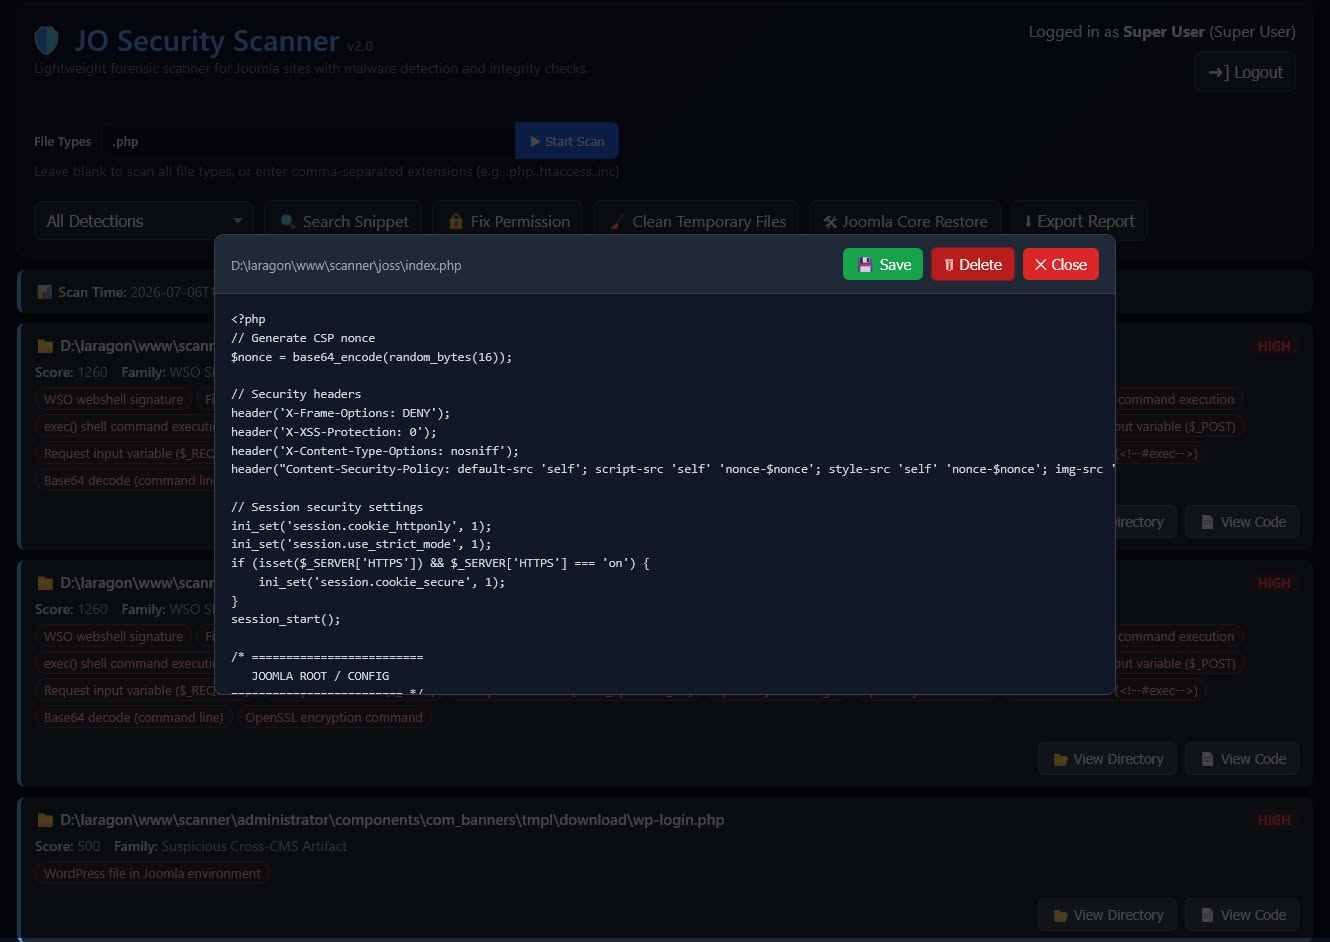Click folder icon of first detection result
Screen dimensions: 1330x942
pyautogui.click(x=45, y=346)
